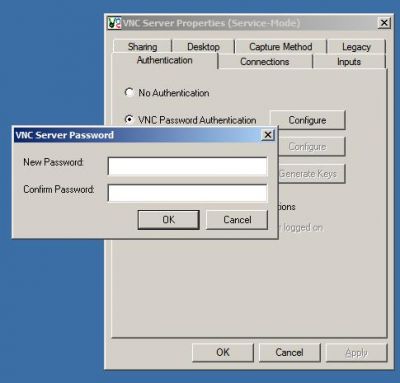This screenshot has width=400, height=383.
Task: Click the VNC icon in Properties title bar
Action: tap(114, 23)
